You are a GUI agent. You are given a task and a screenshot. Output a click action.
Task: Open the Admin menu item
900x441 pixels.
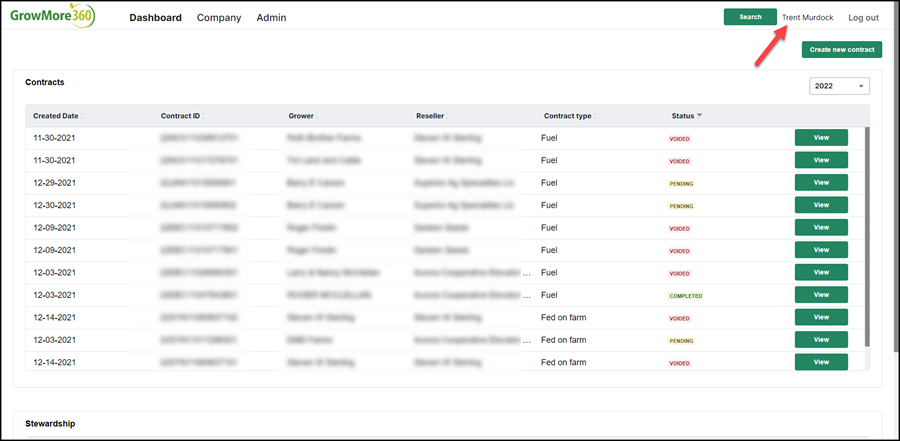point(271,18)
